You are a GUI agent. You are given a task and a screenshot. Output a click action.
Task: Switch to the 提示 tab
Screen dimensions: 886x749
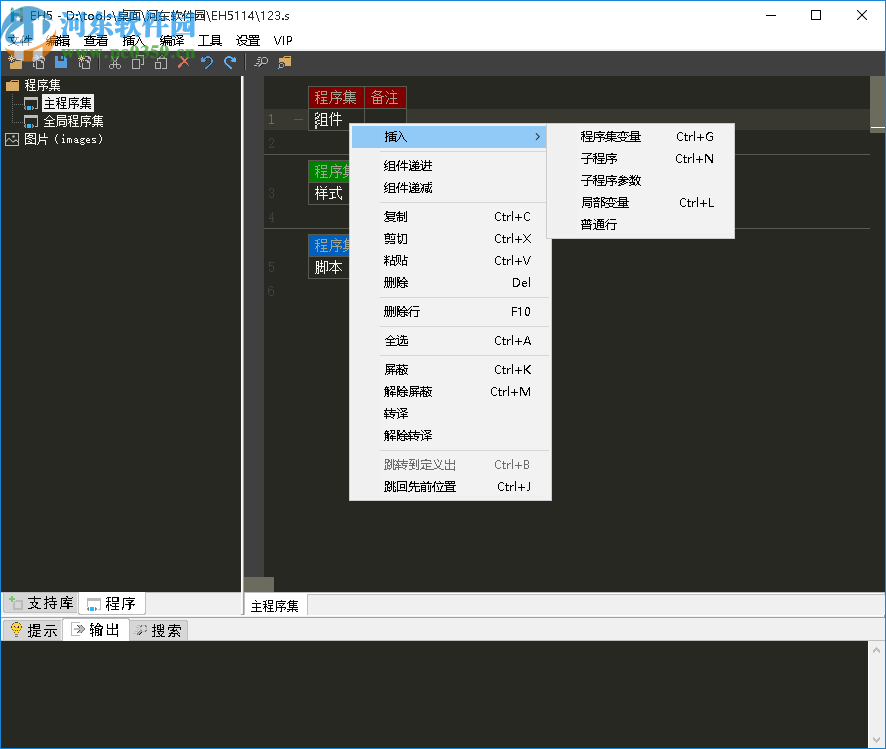pyautogui.click(x=34, y=630)
